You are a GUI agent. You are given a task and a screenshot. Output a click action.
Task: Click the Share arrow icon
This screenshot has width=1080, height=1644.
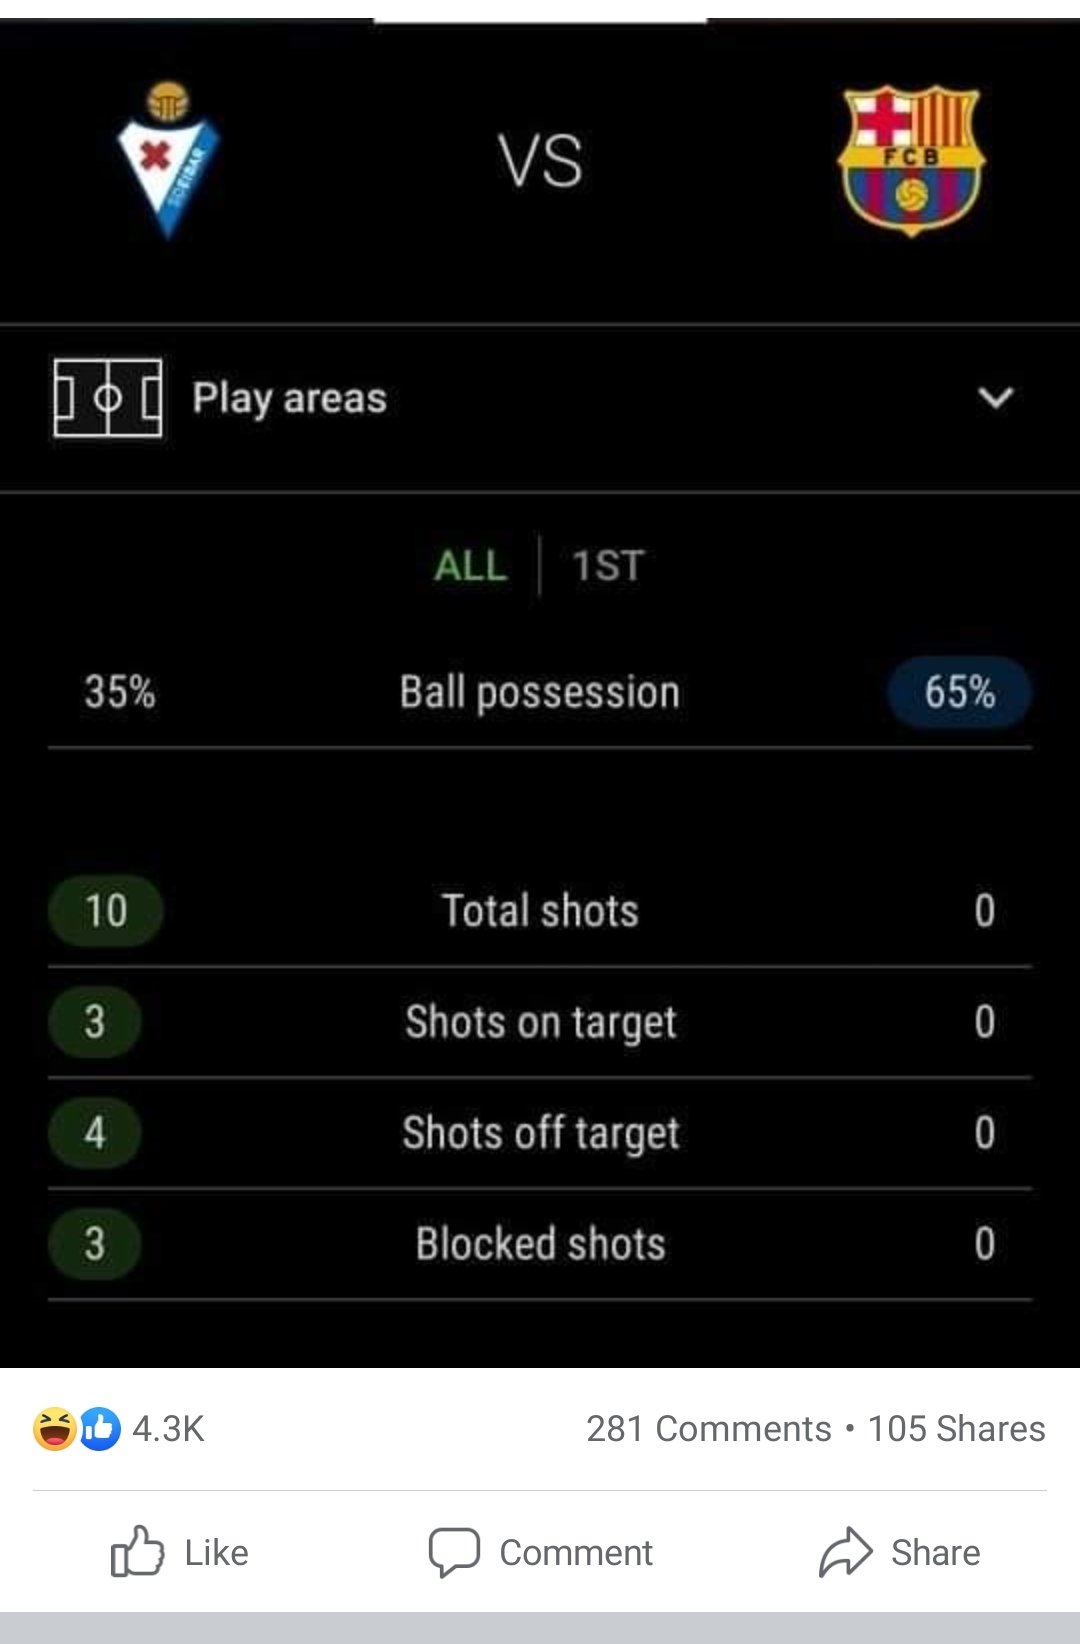(x=846, y=1552)
